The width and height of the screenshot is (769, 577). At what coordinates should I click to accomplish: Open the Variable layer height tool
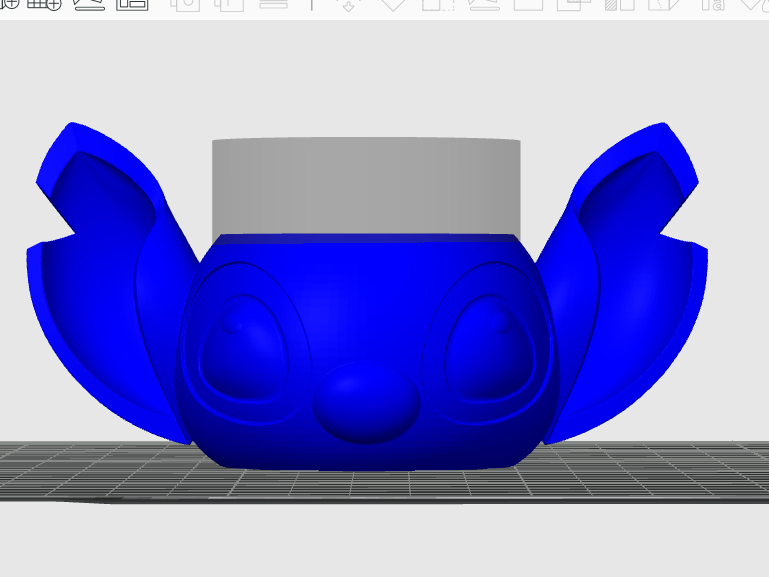(273, 4)
